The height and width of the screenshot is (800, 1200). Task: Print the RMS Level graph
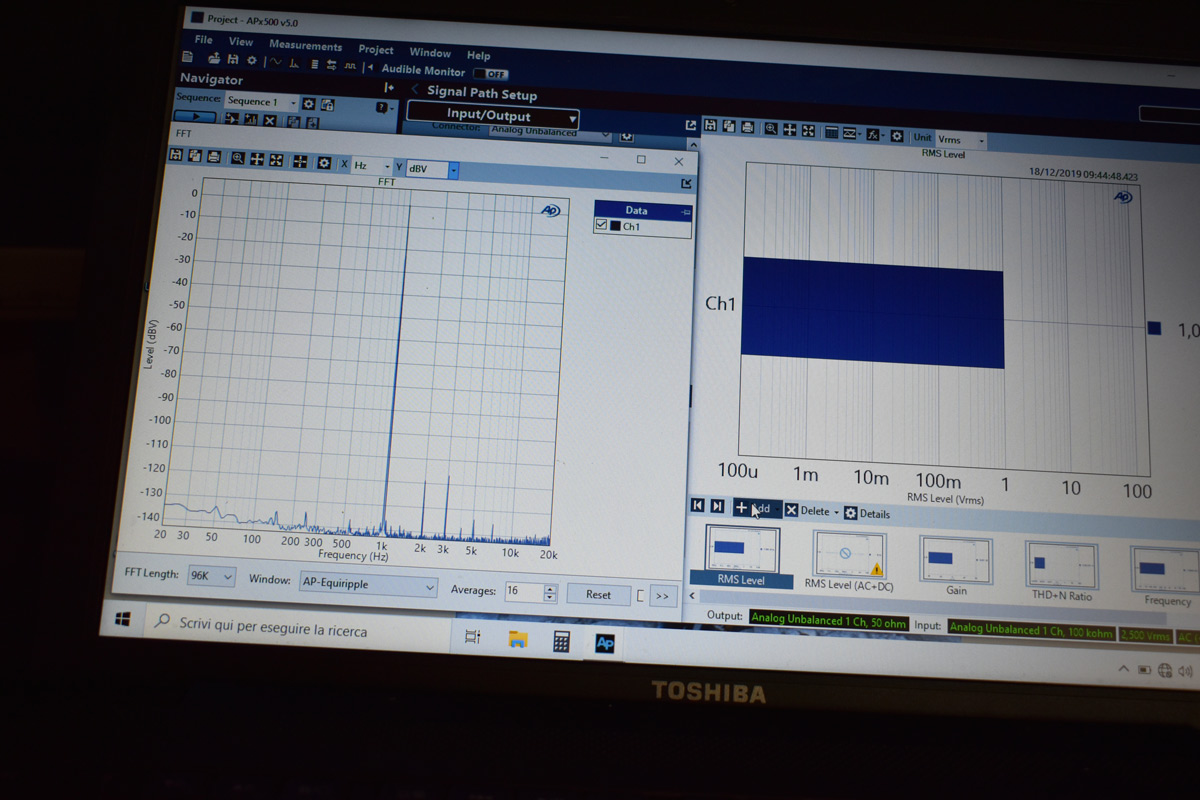pyautogui.click(x=747, y=128)
